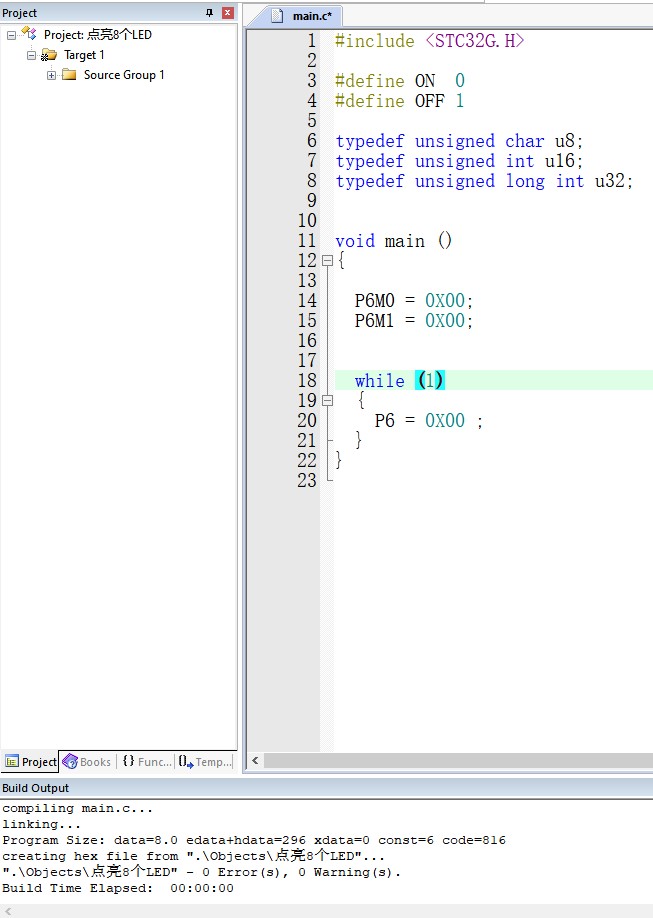Toggle the Project panel auto-hide pin
The height and width of the screenshot is (918, 653).
click(x=209, y=13)
